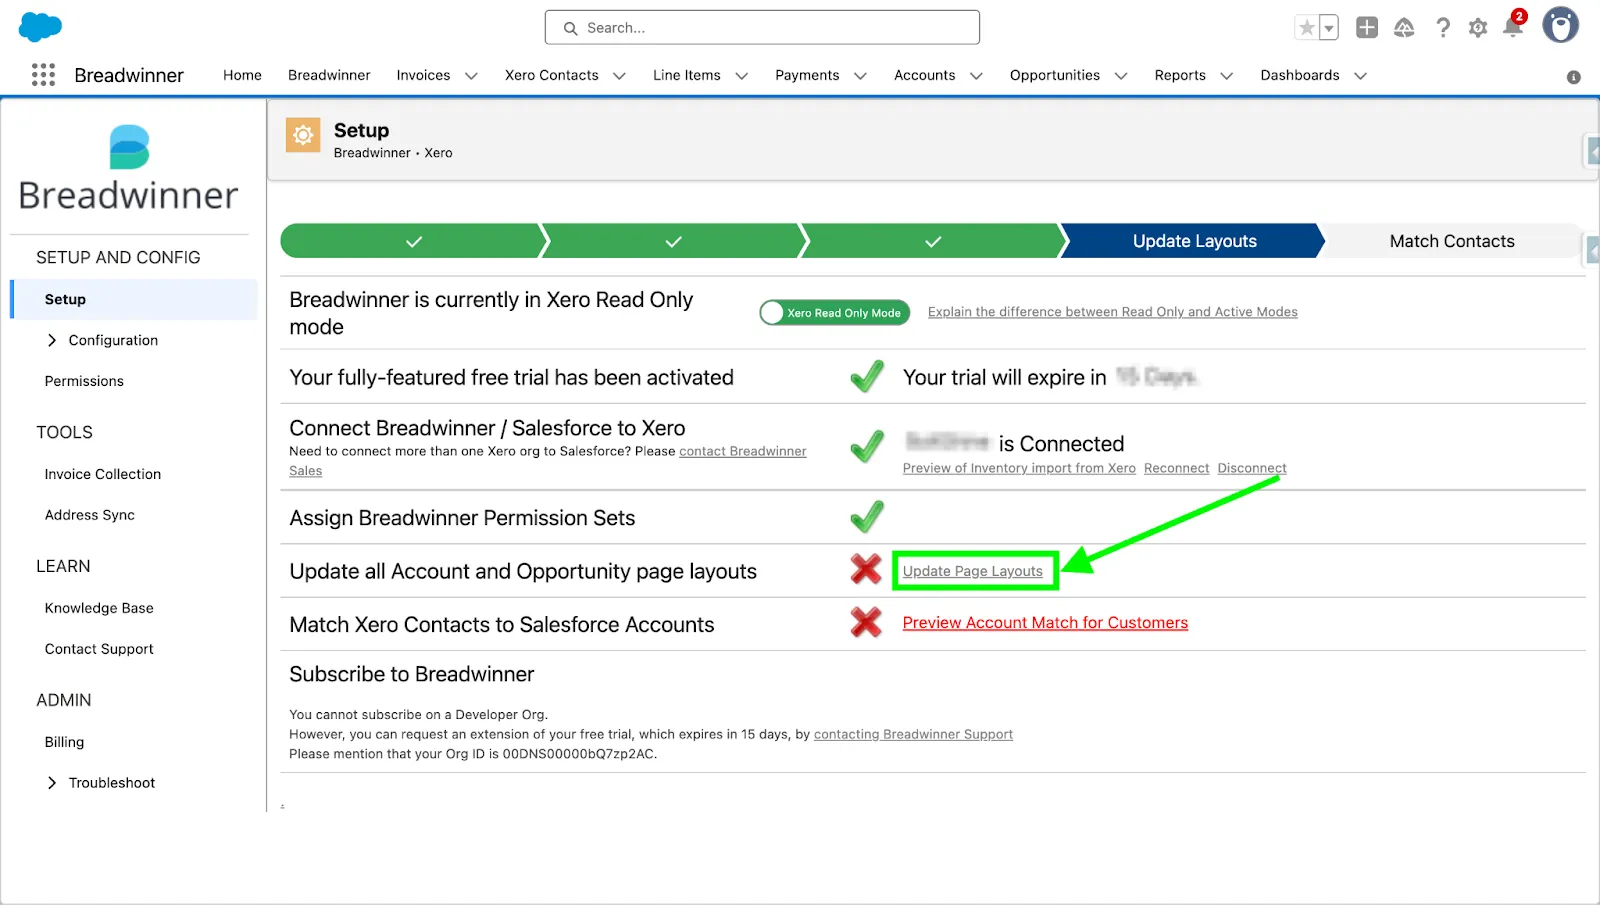This screenshot has width=1600, height=905.
Task: Open the Line Items dropdown chevron
Action: pos(741,76)
